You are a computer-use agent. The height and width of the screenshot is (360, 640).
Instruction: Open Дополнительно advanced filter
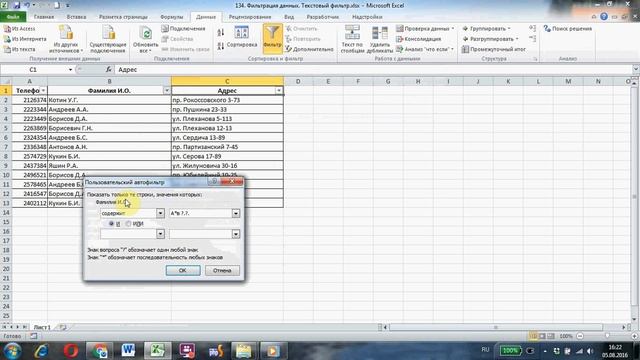point(309,49)
